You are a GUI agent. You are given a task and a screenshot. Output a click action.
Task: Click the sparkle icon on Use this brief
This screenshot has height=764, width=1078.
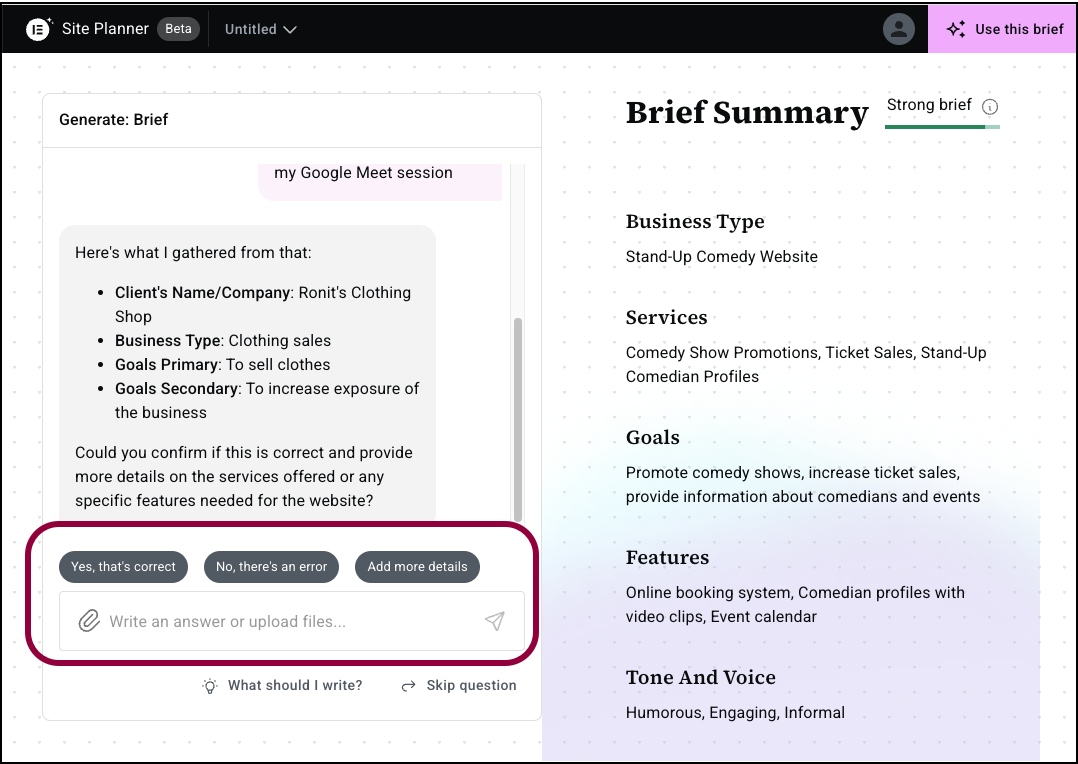[956, 29]
